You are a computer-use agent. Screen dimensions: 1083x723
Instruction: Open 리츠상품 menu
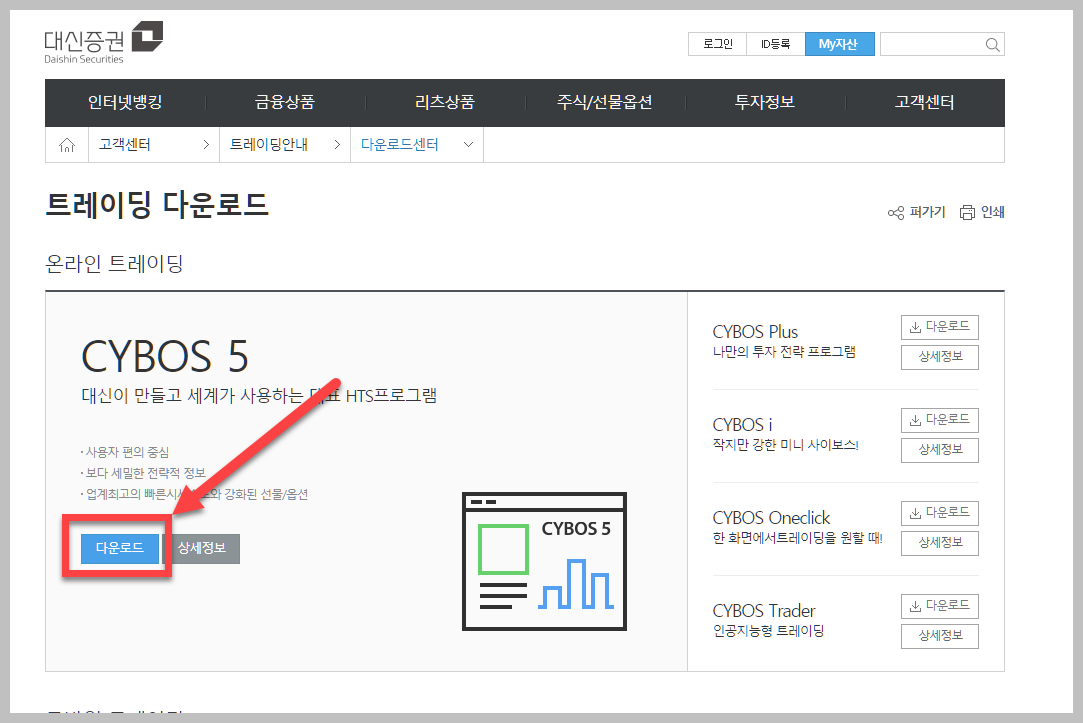[x=445, y=102]
